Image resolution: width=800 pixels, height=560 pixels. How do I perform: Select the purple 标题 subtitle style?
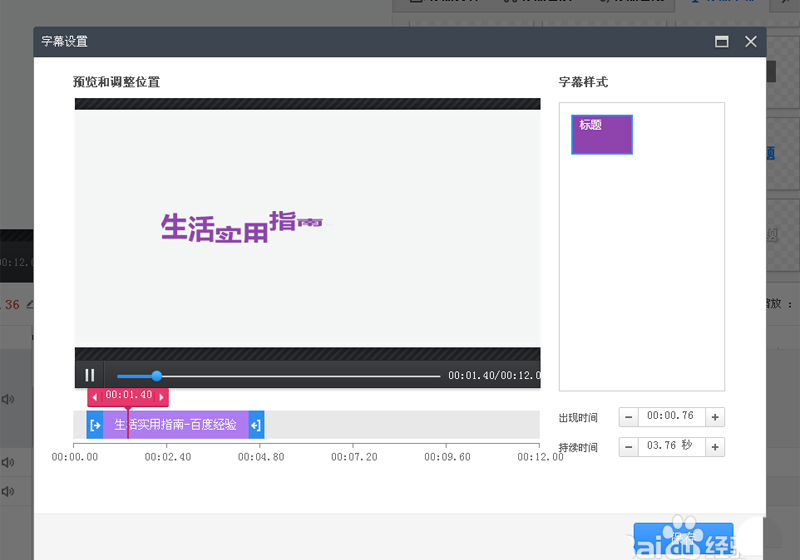[602, 135]
